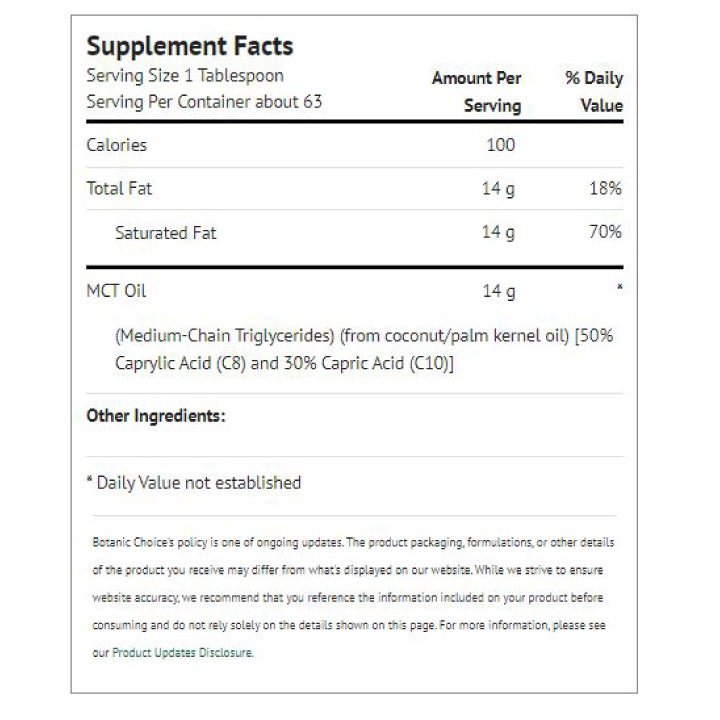Select the Saturated Fat row label
This screenshot has height=720, width=720.
pos(166,233)
